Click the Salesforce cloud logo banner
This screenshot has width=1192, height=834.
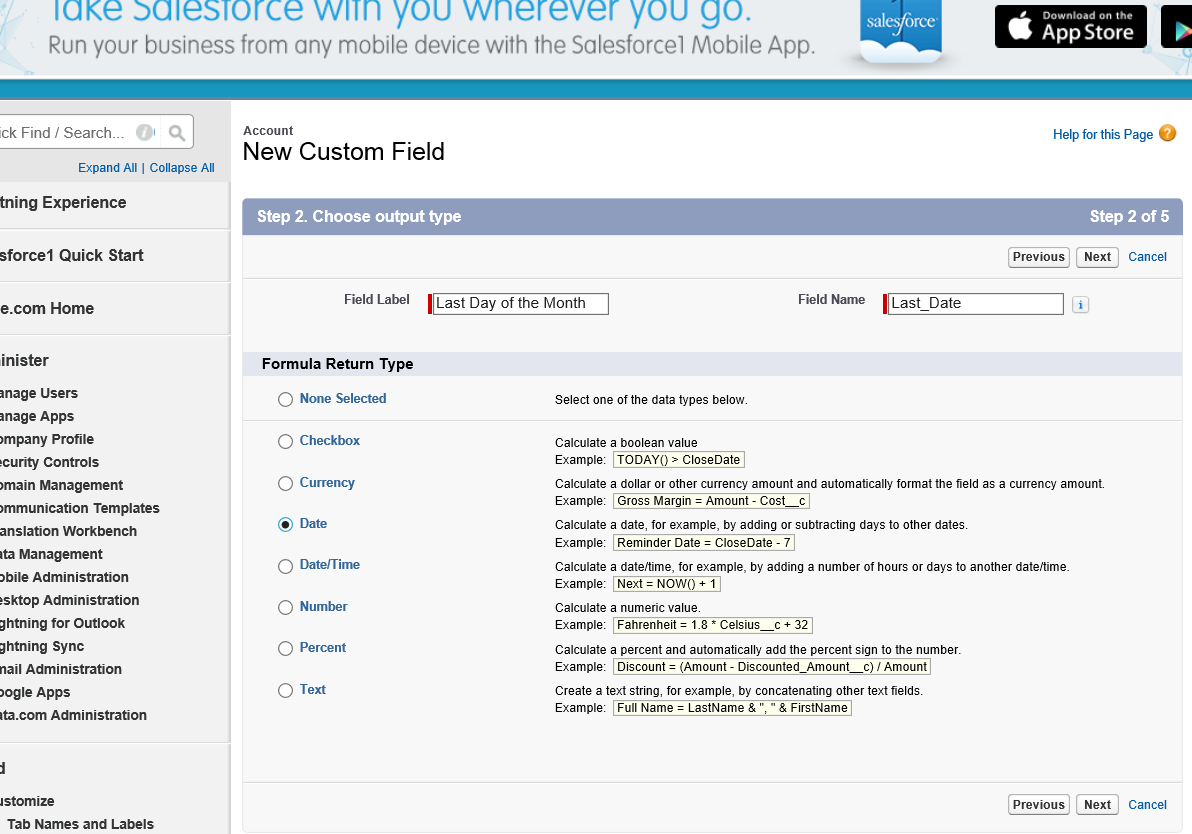(900, 30)
